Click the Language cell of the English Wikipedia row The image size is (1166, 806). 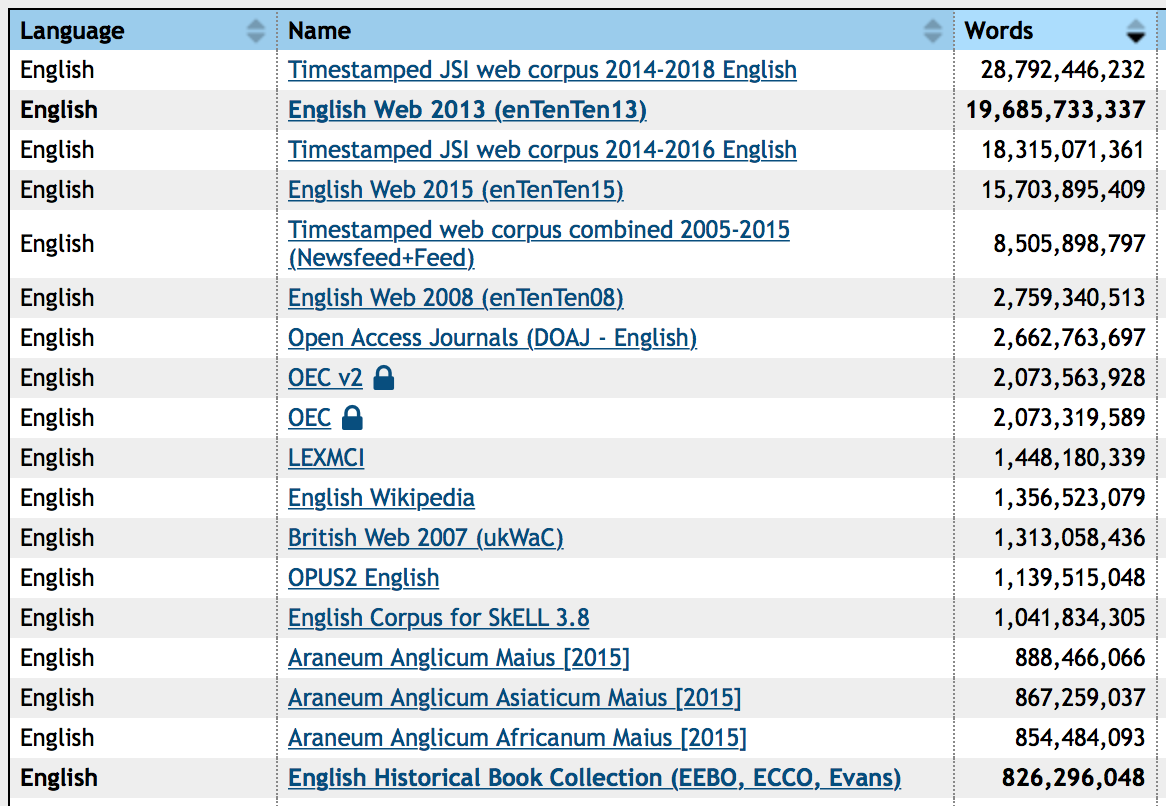point(144,498)
